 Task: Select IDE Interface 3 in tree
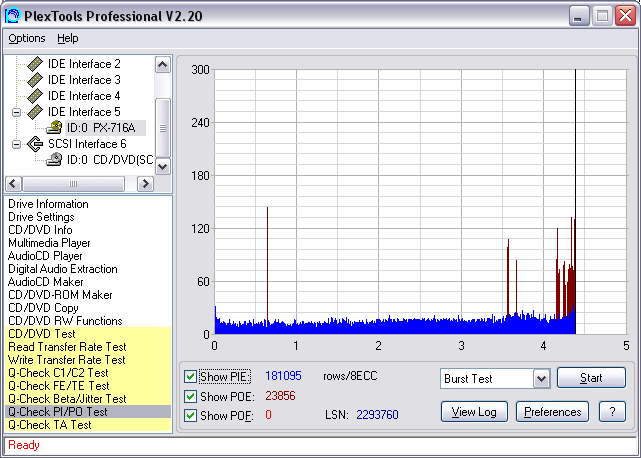point(84,80)
